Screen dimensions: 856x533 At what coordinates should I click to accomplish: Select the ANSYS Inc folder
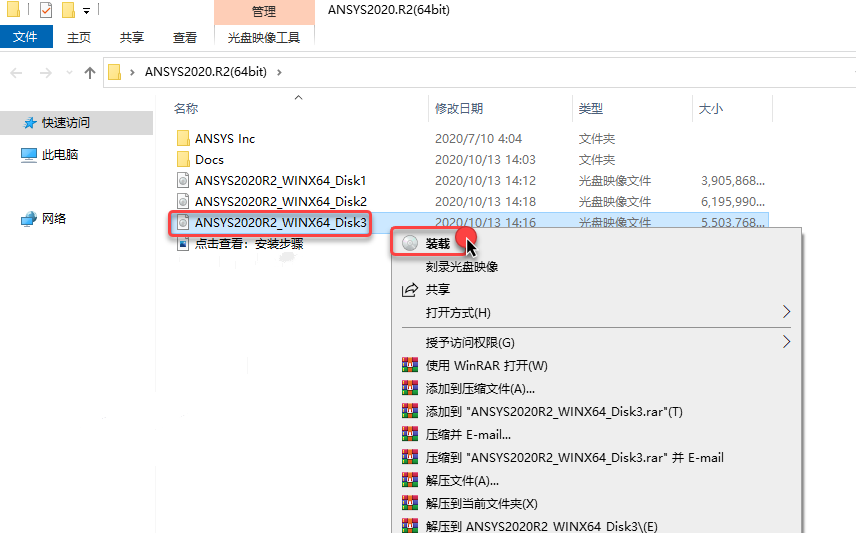tap(225, 139)
